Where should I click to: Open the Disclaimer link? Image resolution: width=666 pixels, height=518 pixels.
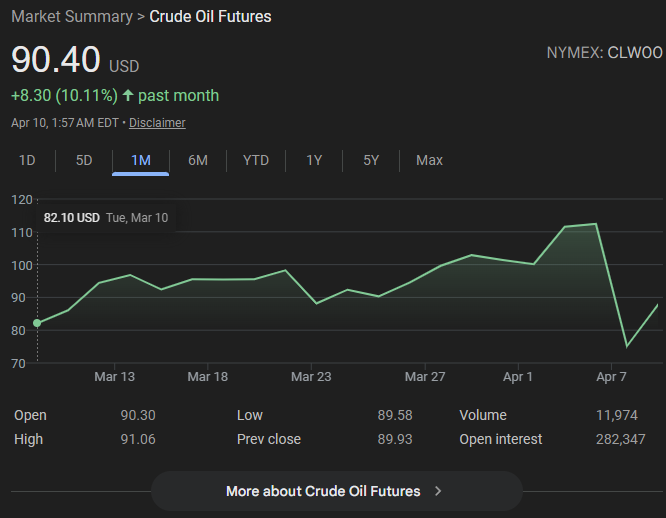tap(157, 123)
